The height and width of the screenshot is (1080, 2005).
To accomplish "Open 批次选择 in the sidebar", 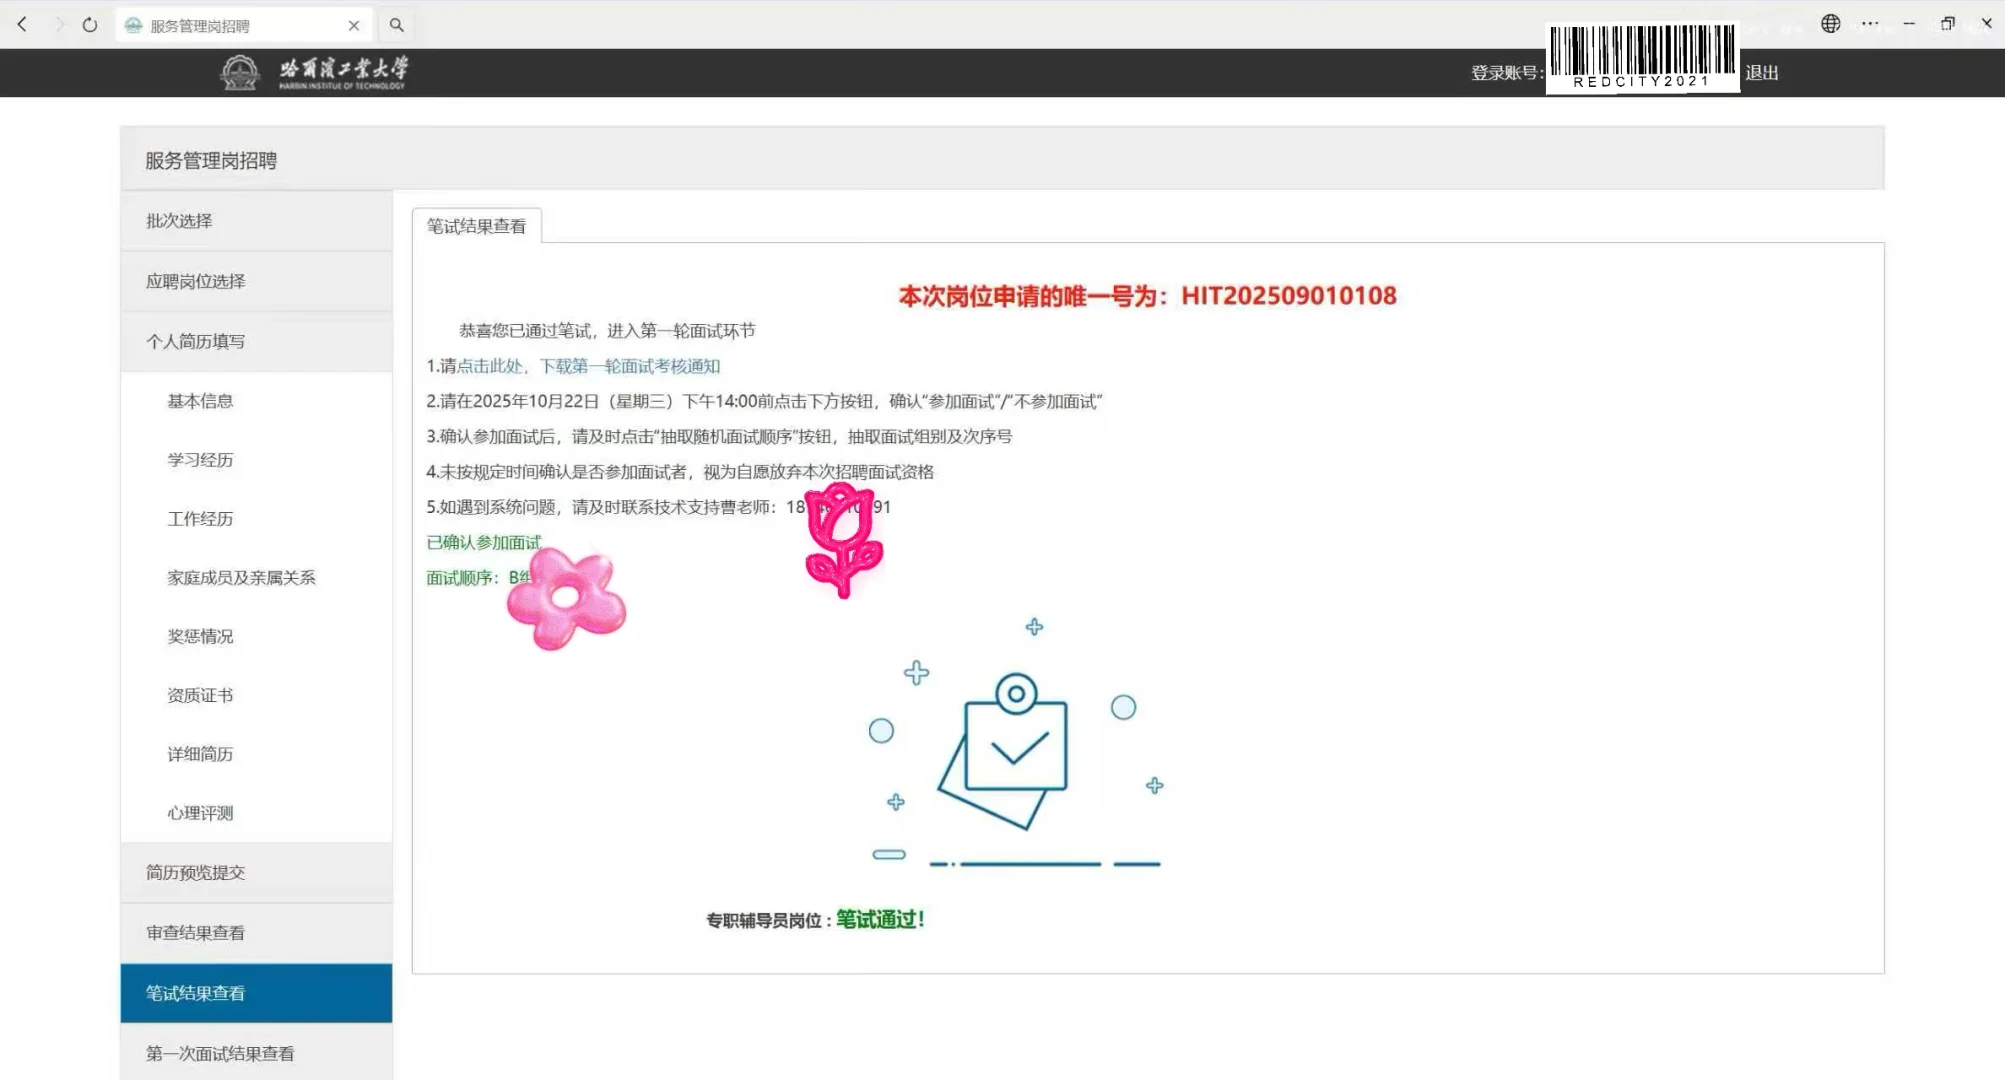I will pos(180,221).
